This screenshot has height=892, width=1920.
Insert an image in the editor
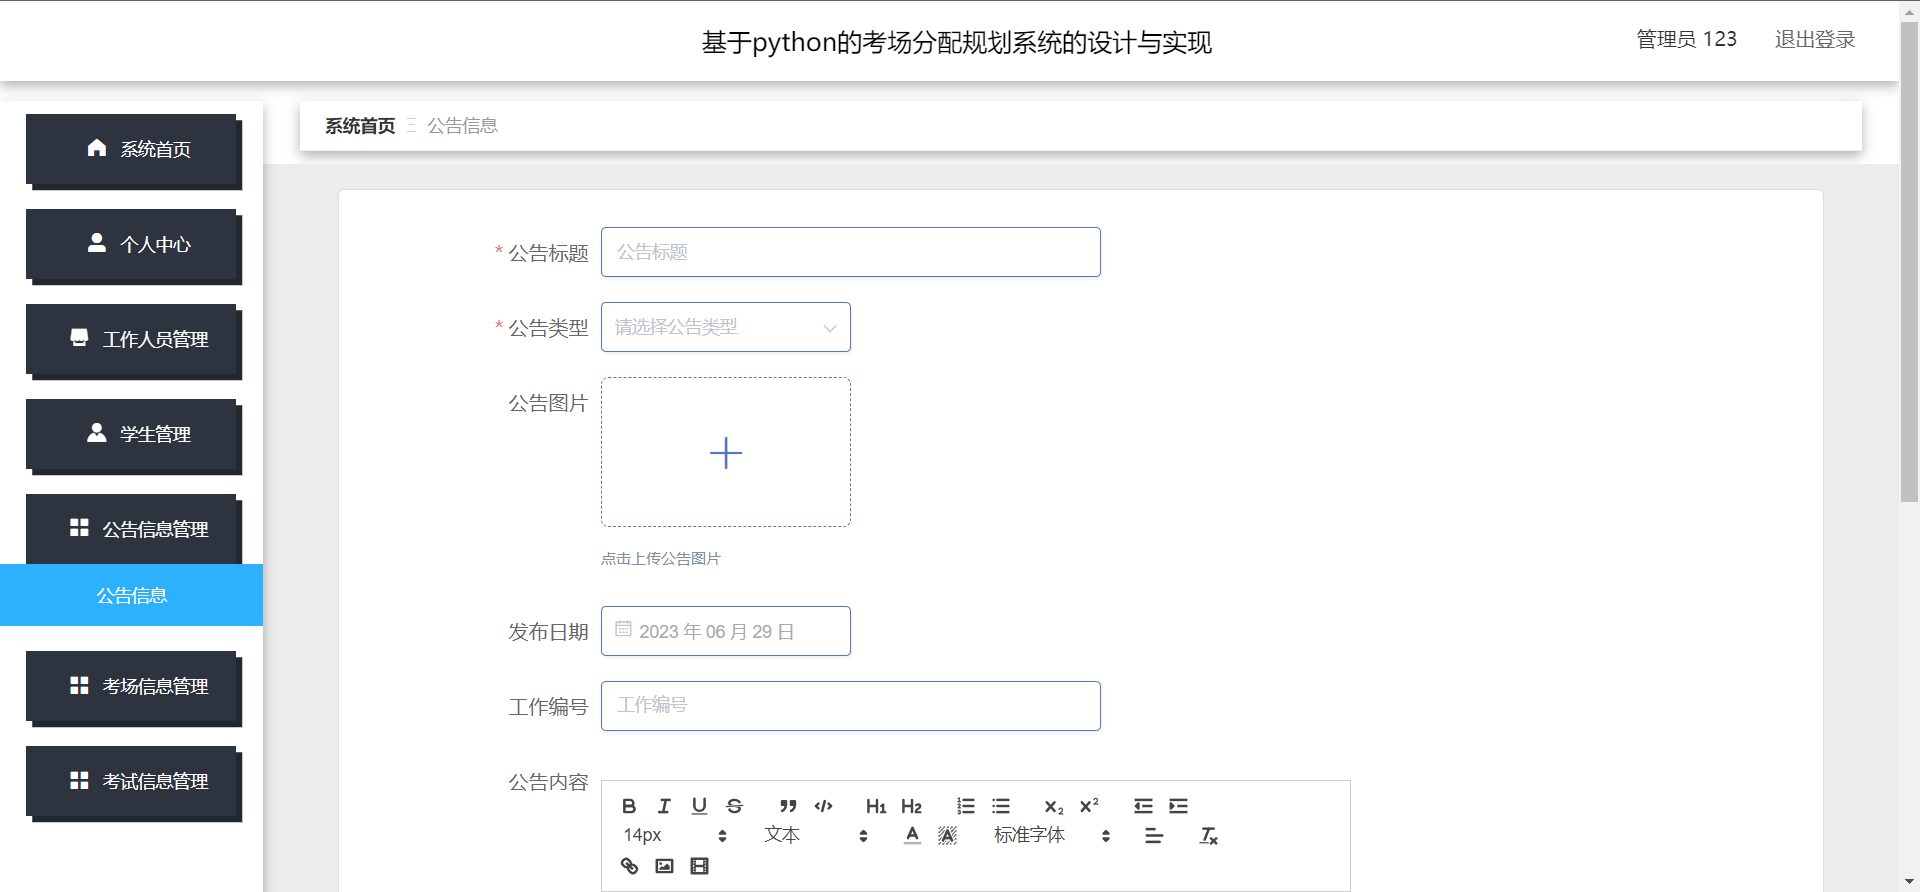pyautogui.click(x=664, y=866)
